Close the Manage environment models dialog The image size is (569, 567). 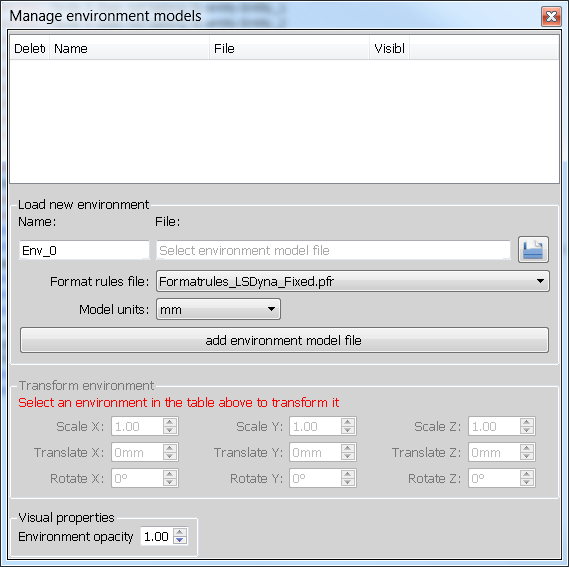click(551, 16)
